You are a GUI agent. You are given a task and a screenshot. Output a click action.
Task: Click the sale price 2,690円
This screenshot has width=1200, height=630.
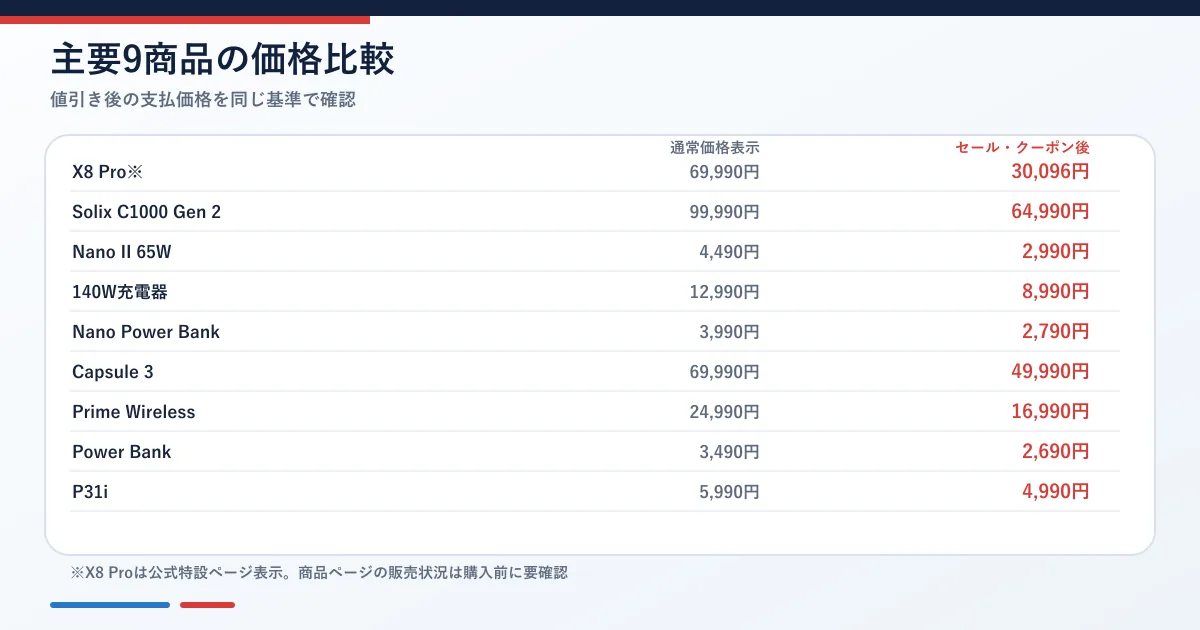(1055, 452)
